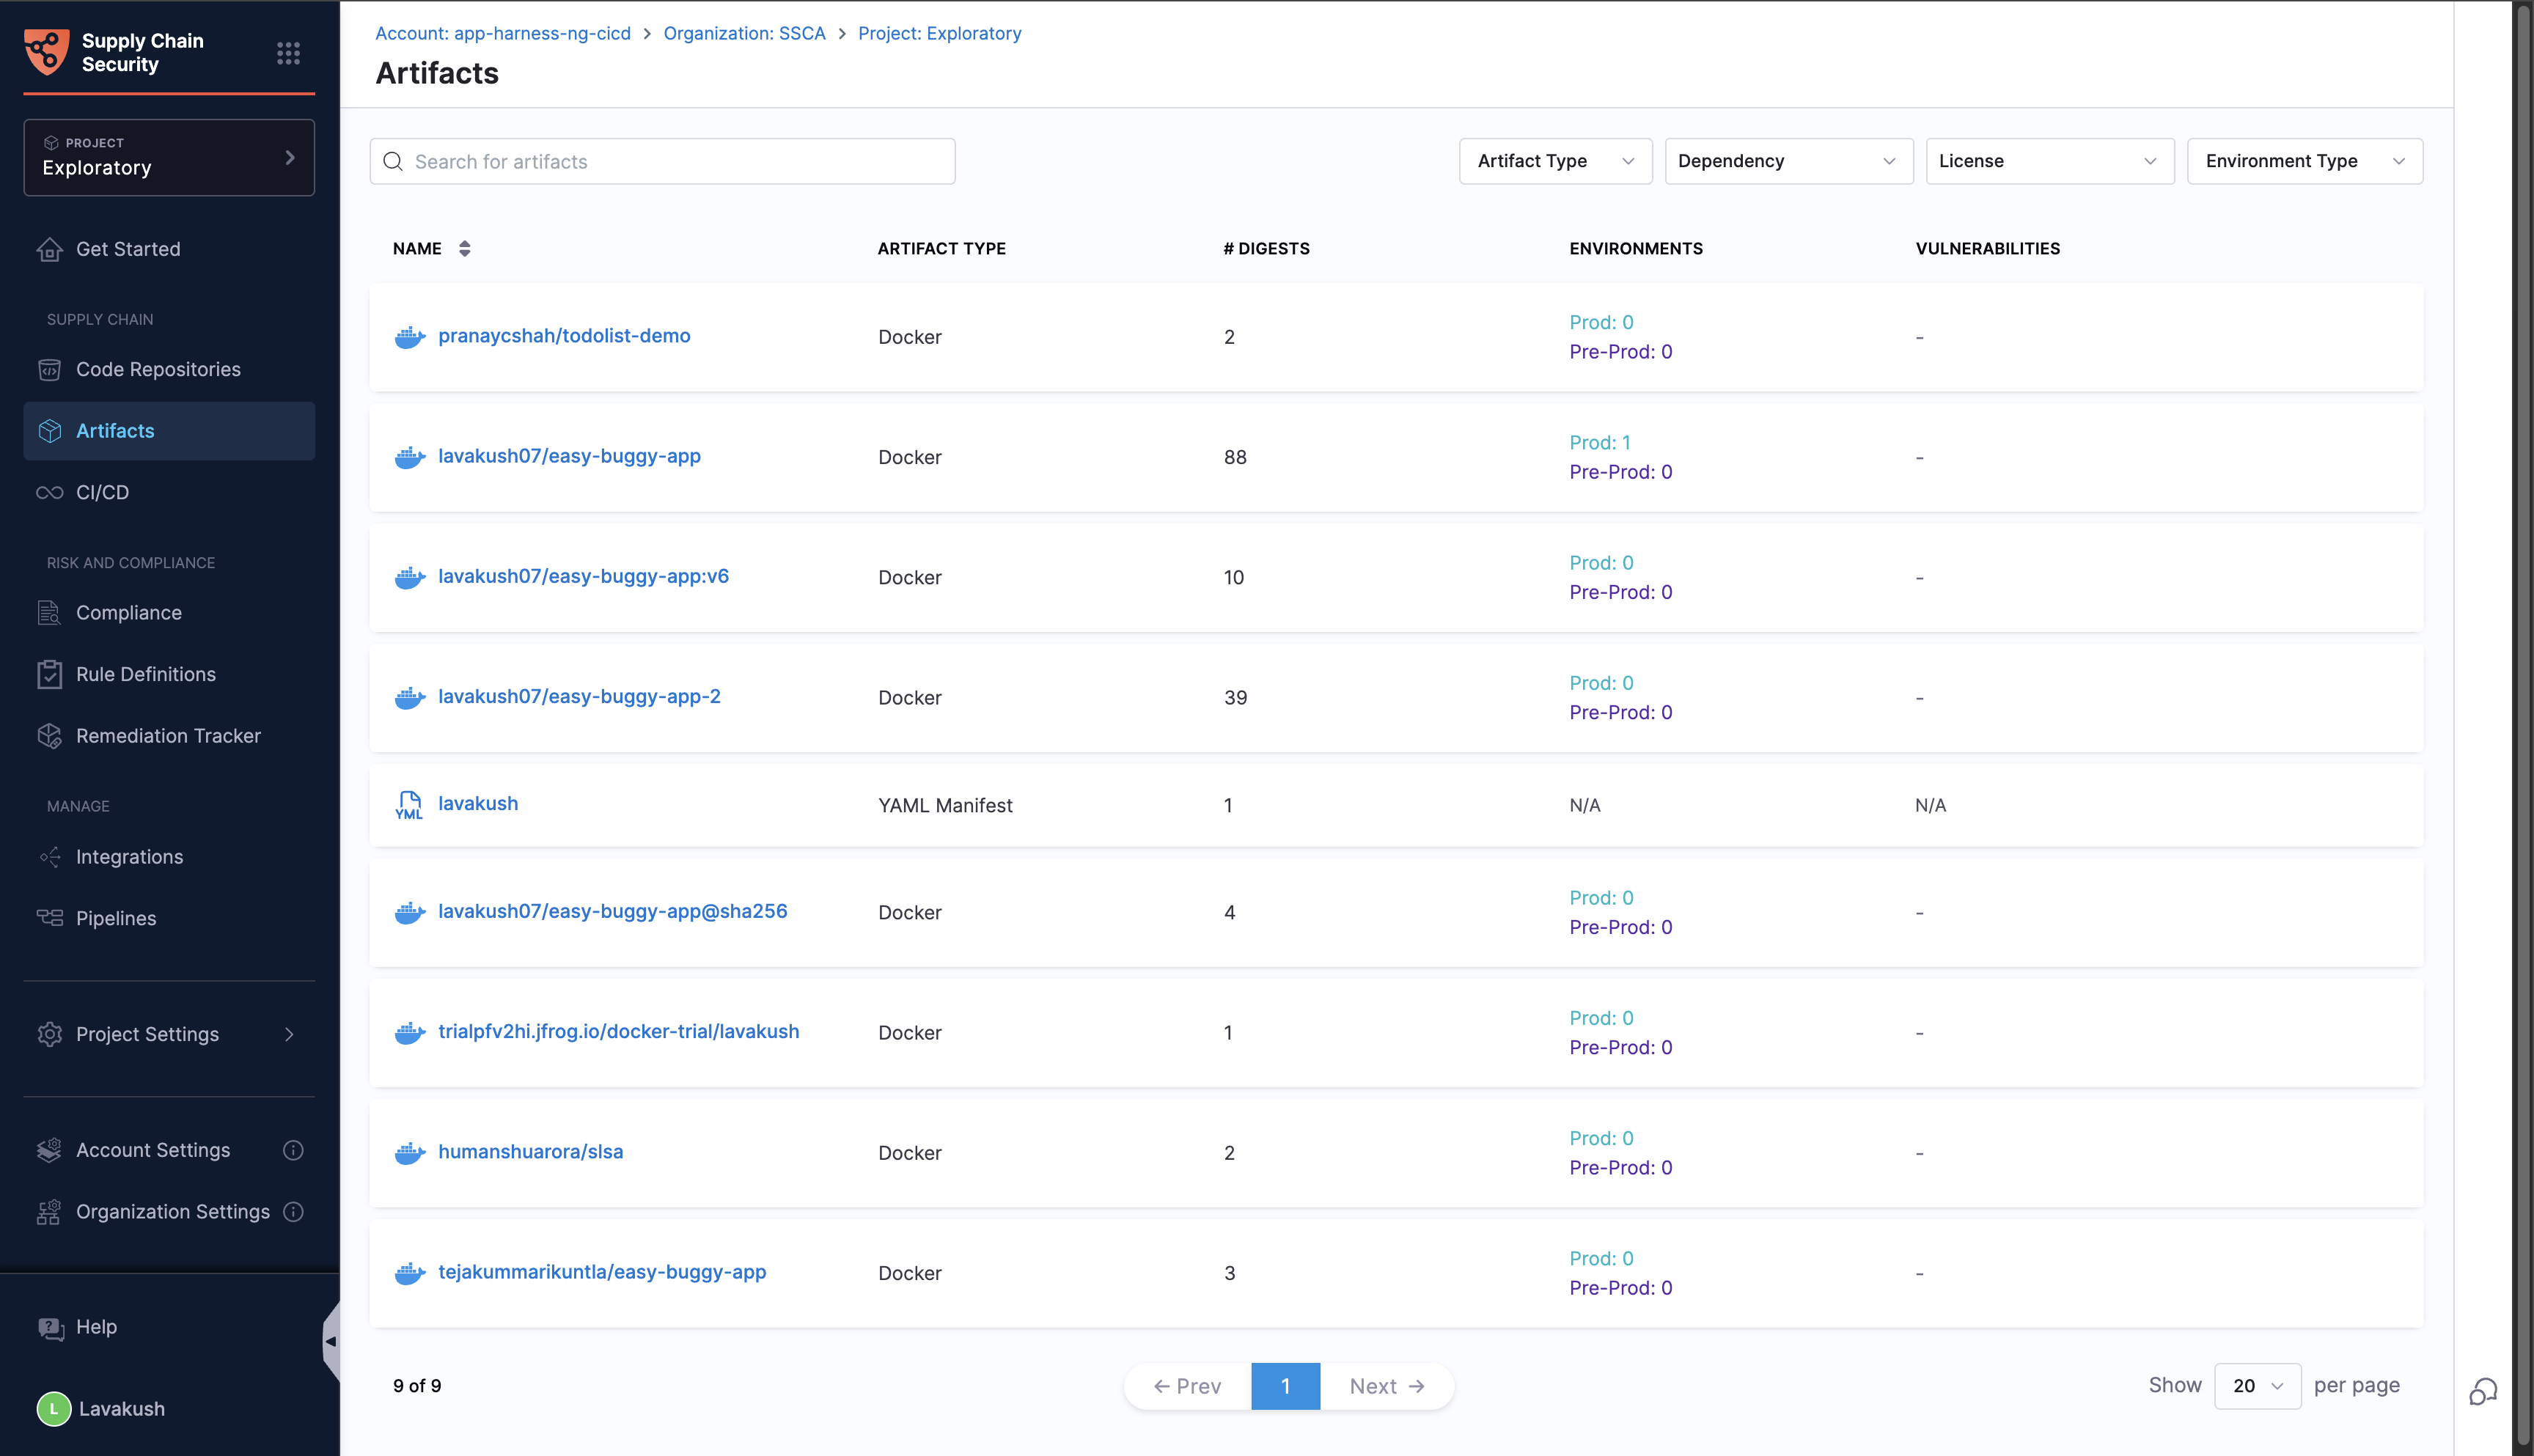Expand the Project Settings submenu
The height and width of the screenshot is (1456, 2534).
tap(289, 1034)
